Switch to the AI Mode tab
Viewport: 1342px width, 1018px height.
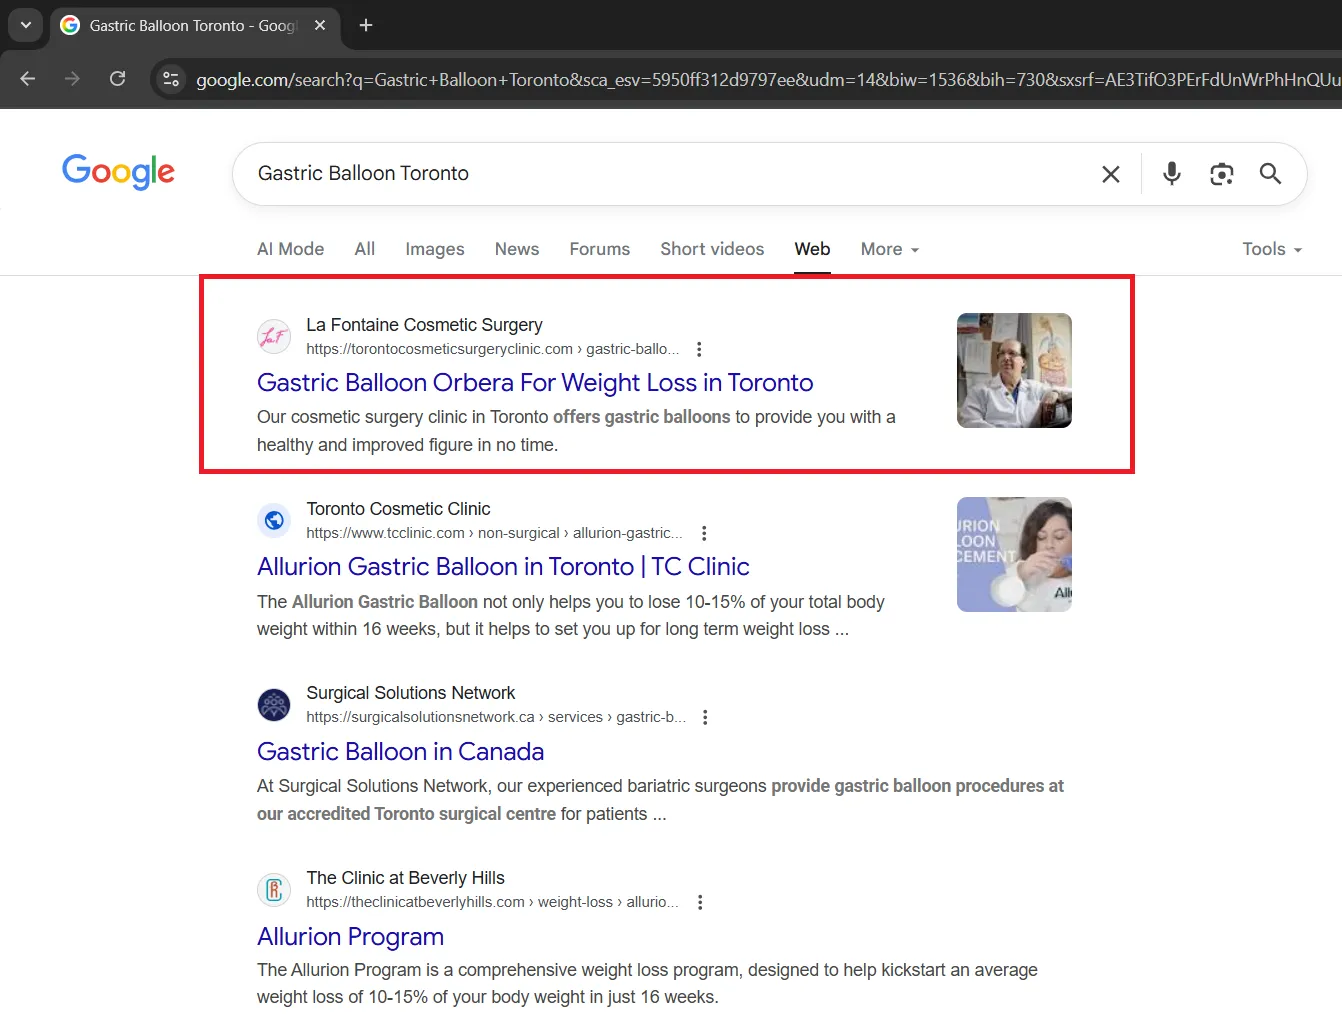click(290, 249)
